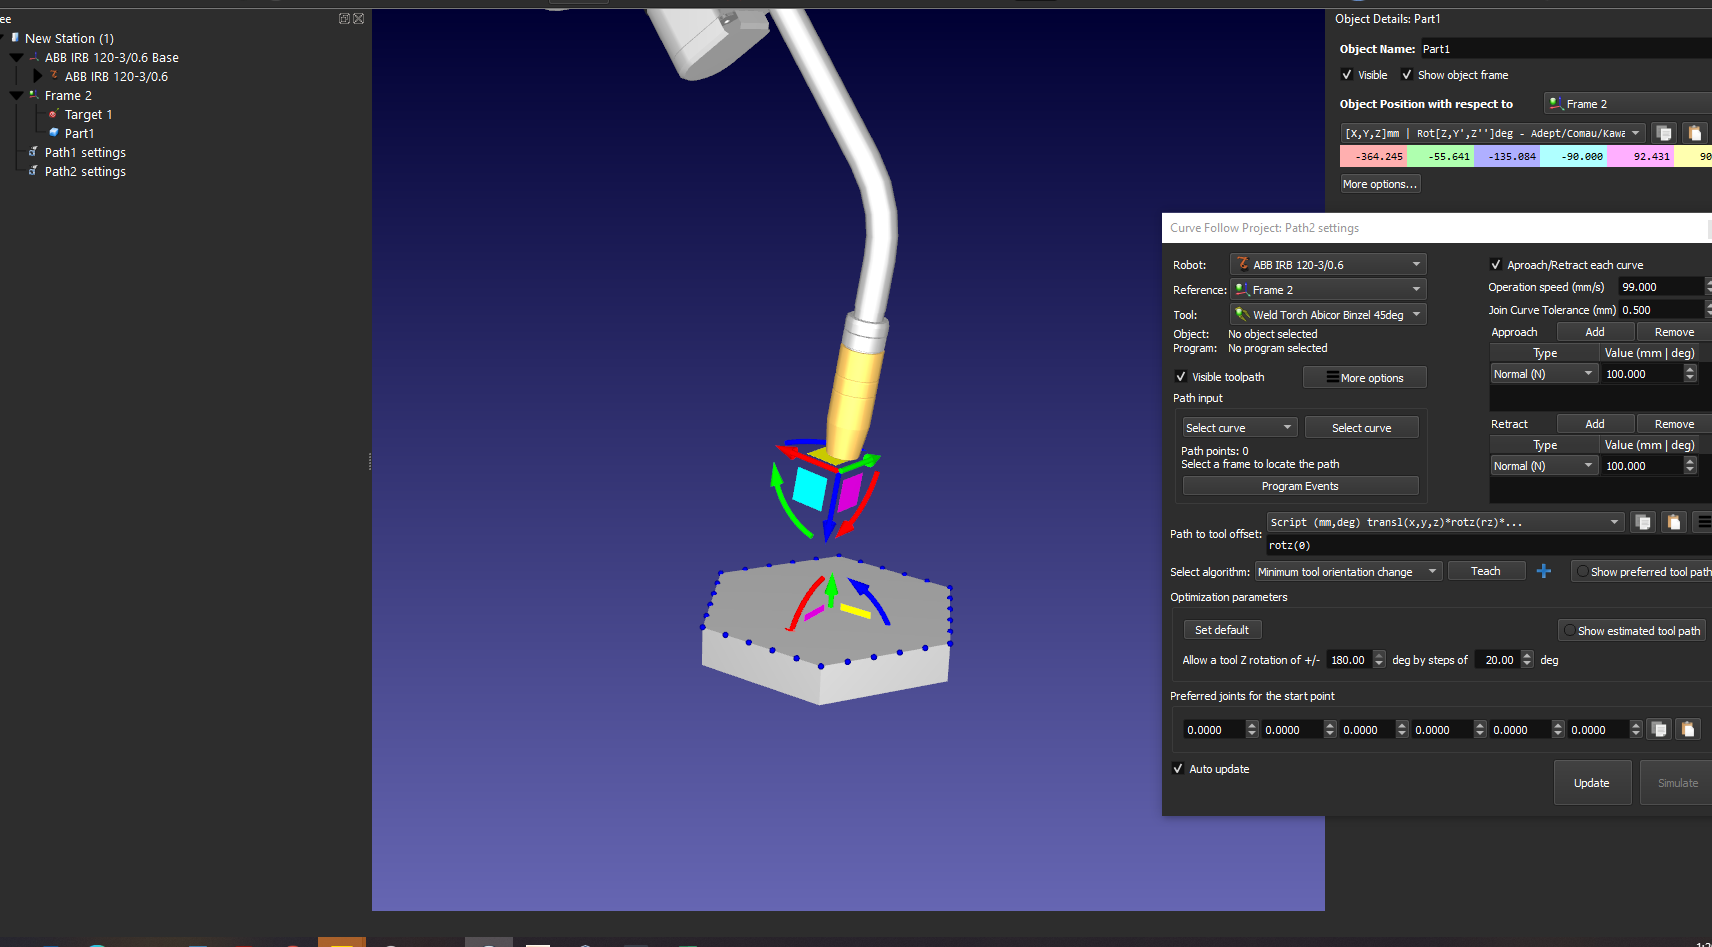Image resolution: width=1712 pixels, height=947 pixels.
Task: Click the Program Events button
Action: coord(1299,486)
